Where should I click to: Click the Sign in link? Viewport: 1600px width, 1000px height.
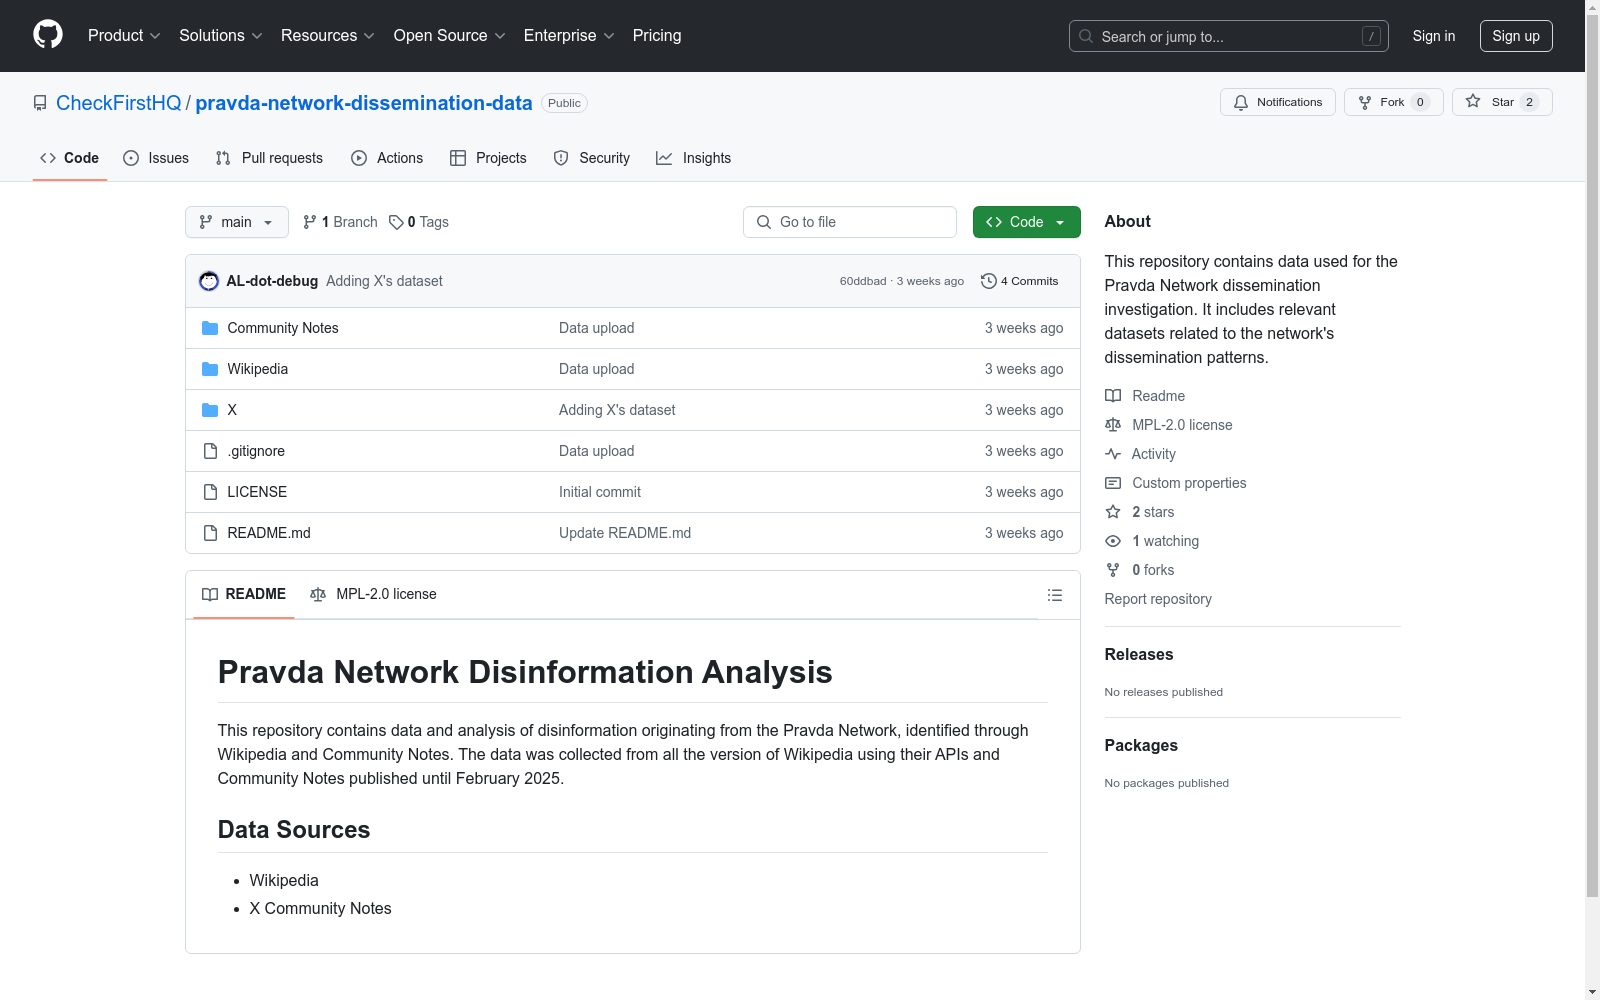tap(1434, 36)
